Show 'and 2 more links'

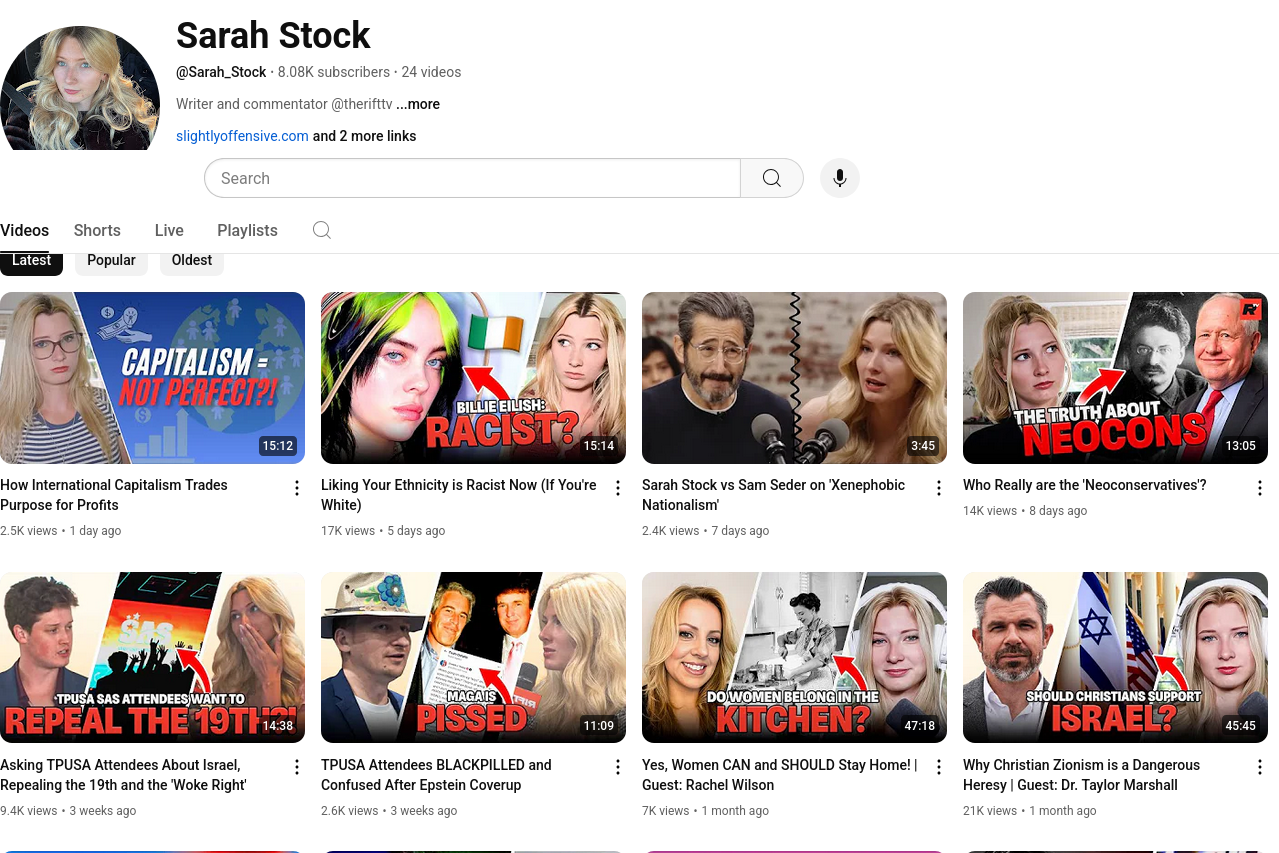pos(365,136)
